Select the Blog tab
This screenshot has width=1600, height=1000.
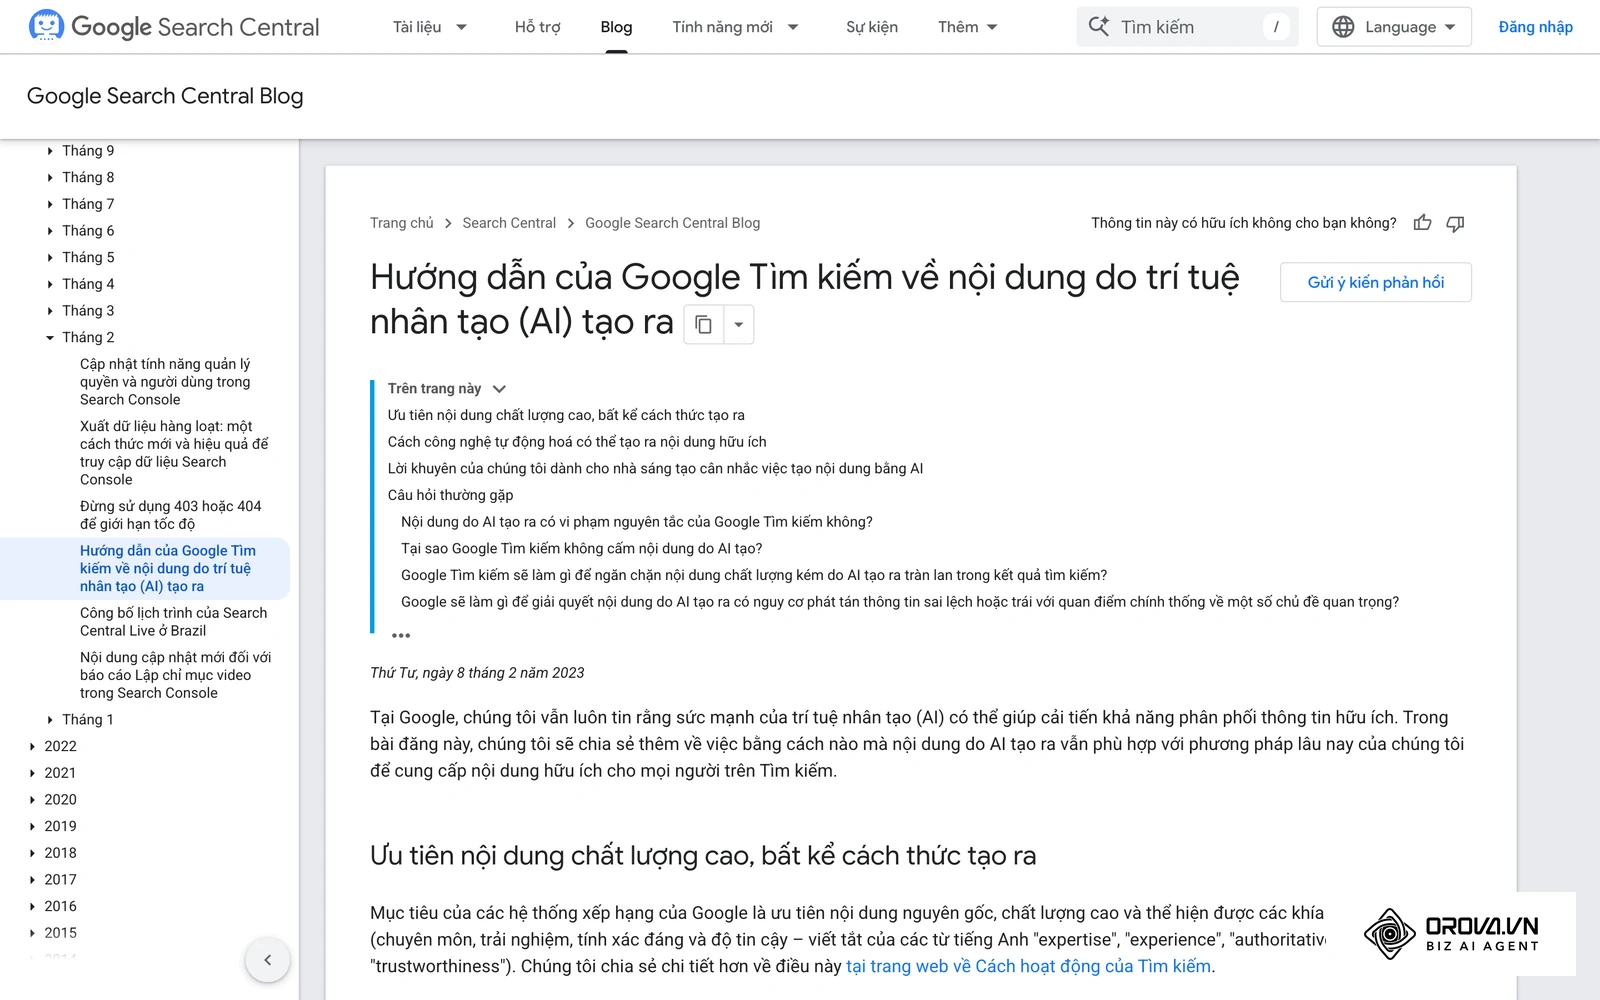[616, 27]
